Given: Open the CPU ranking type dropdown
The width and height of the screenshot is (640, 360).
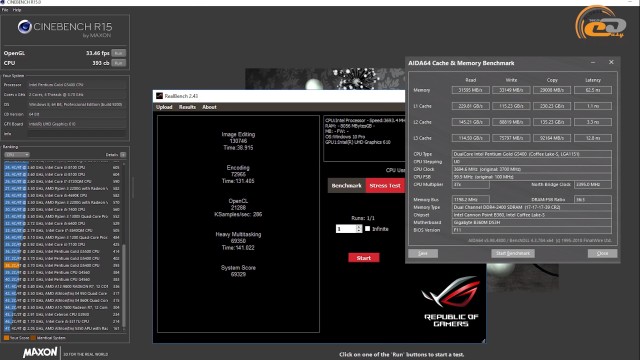Looking at the screenshot, I should click(17, 155).
